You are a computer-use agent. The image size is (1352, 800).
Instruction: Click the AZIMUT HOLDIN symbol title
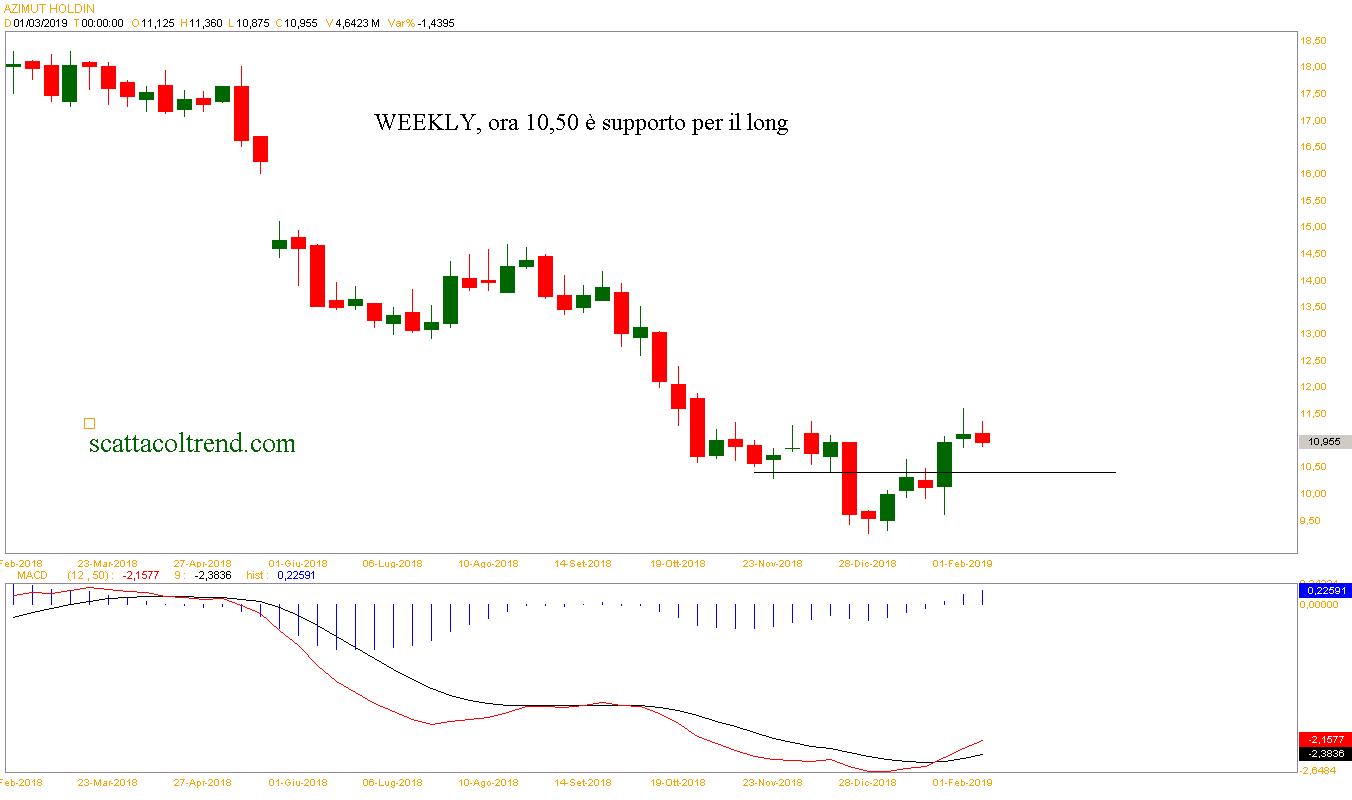coord(50,8)
